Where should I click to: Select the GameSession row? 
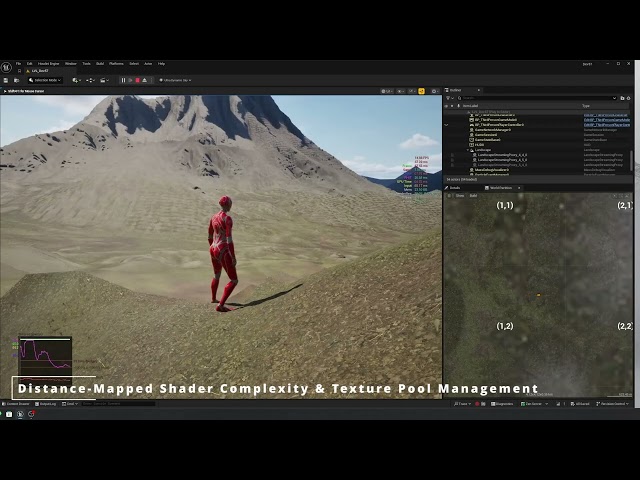(537, 135)
